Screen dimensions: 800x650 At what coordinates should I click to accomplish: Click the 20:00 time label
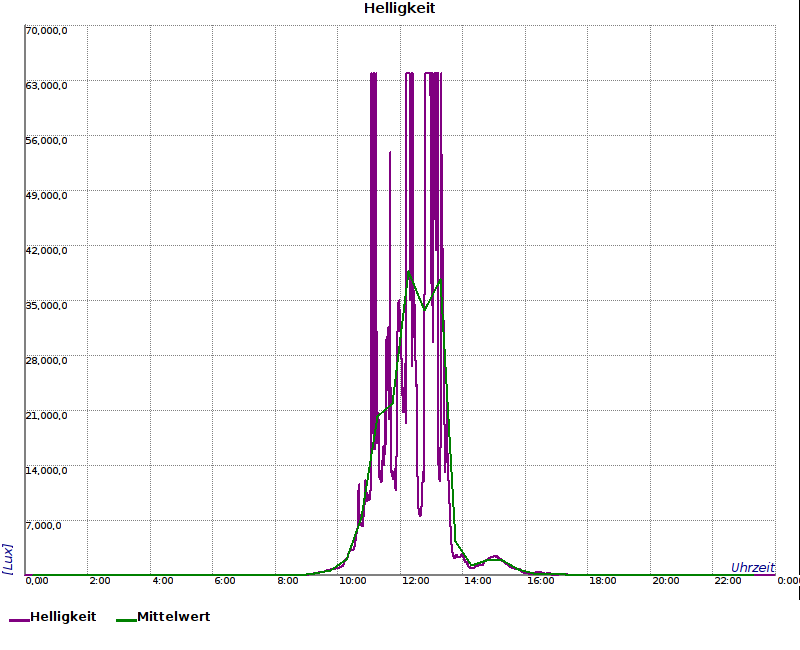(666, 581)
